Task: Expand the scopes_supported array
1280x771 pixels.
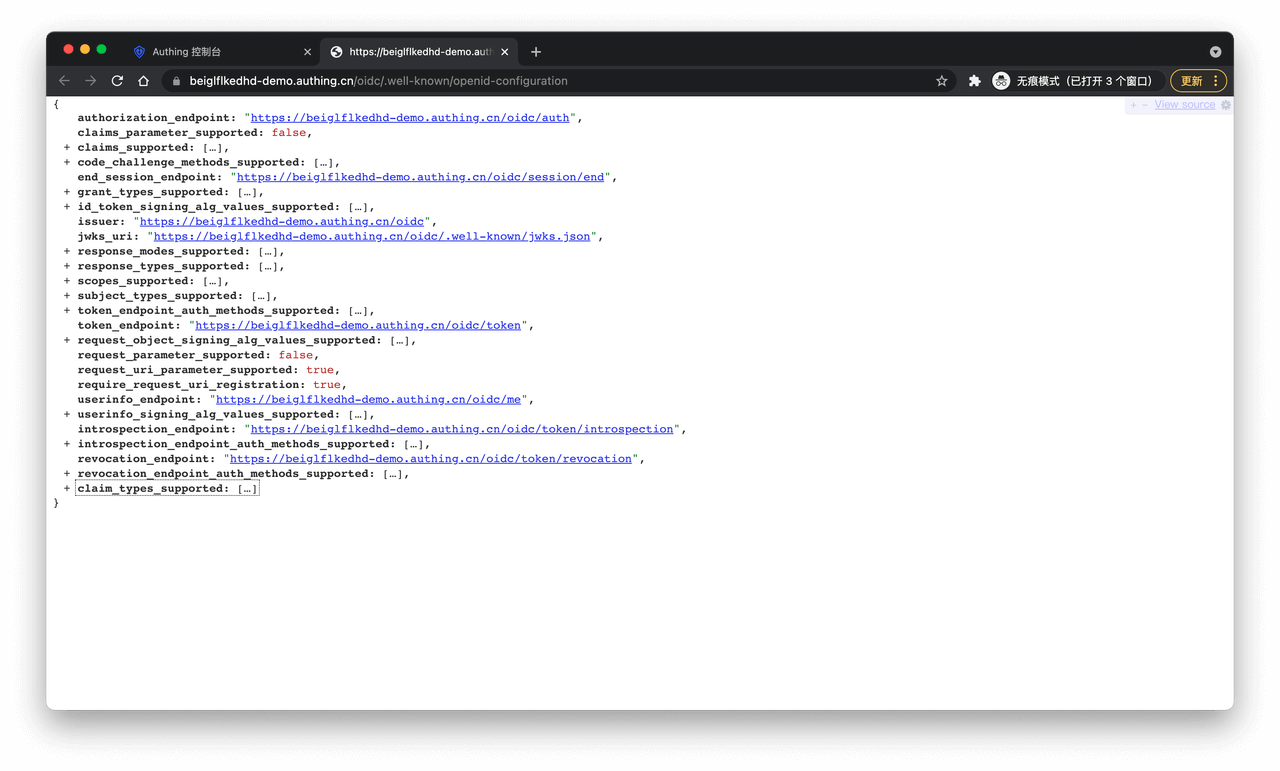Action: [67, 281]
